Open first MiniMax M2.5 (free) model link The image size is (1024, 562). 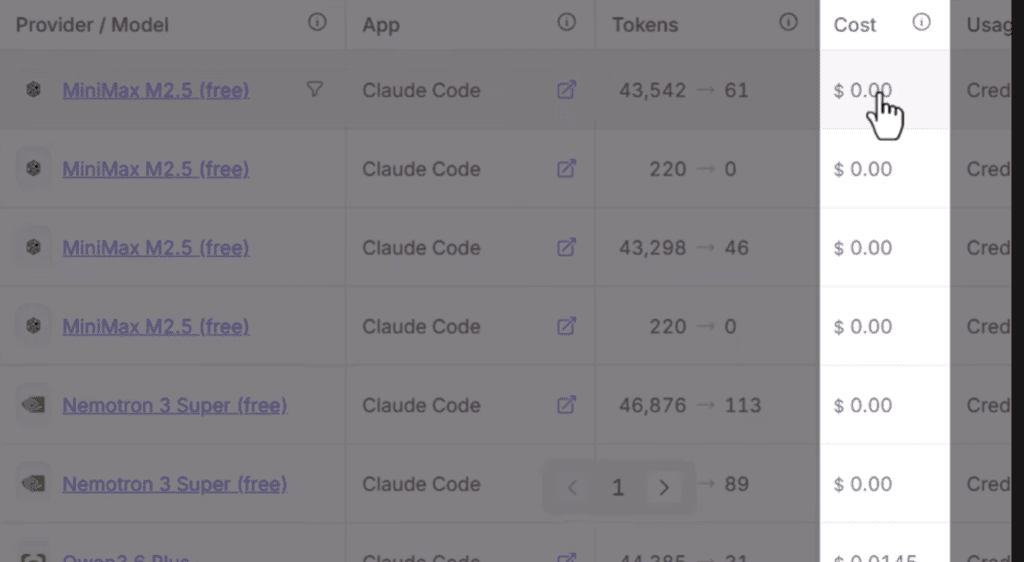pos(155,90)
